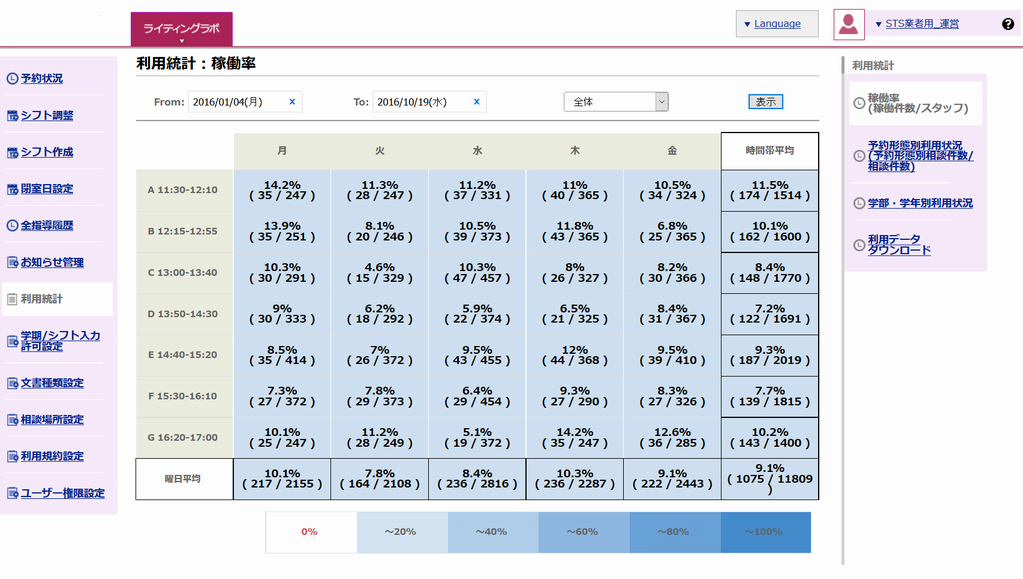Image resolution: width=1023 pixels, height=579 pixels.
Task: Open the Language dropdown
Action: [x=776, y=24]
